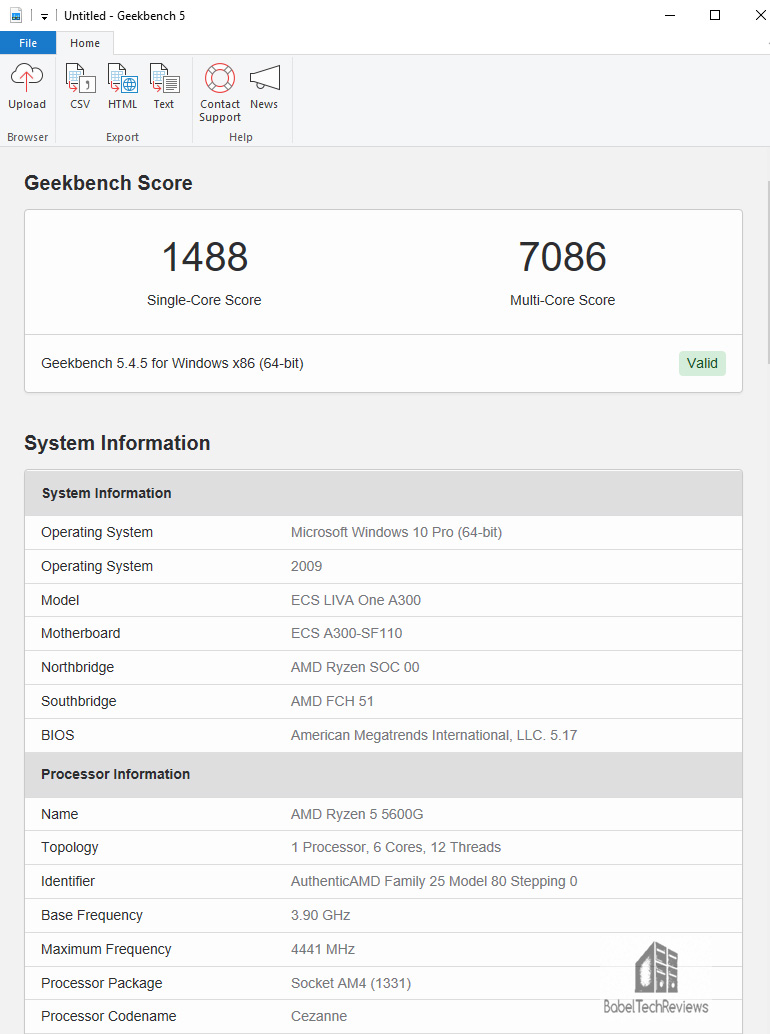Select AMD FCH 51 southbridge value
Image resolution: width=770 pixels, height=1034 pixels.
tap(332, 701)
